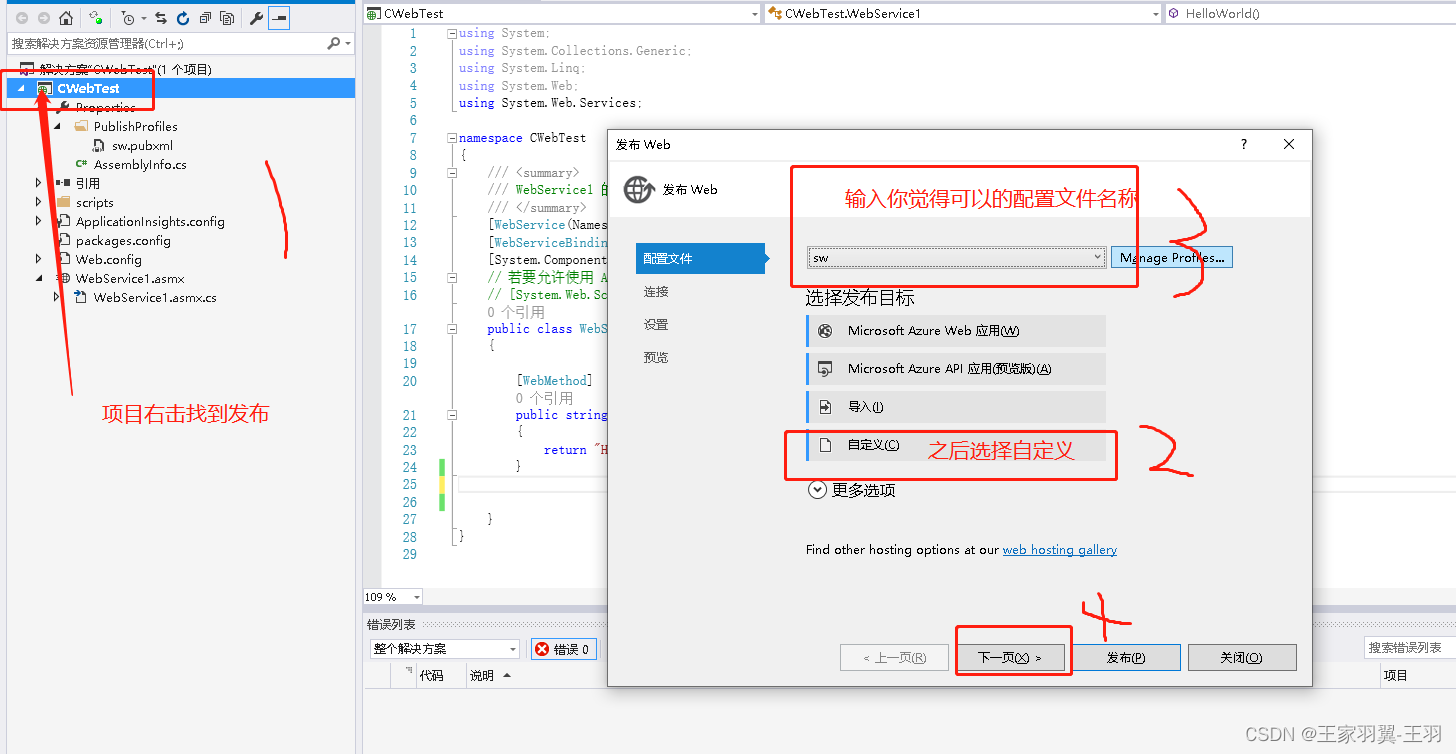Screen dimensions: 1456x754
Task: Select the PublishProfiles folder
Action: (x=135, y=126)
